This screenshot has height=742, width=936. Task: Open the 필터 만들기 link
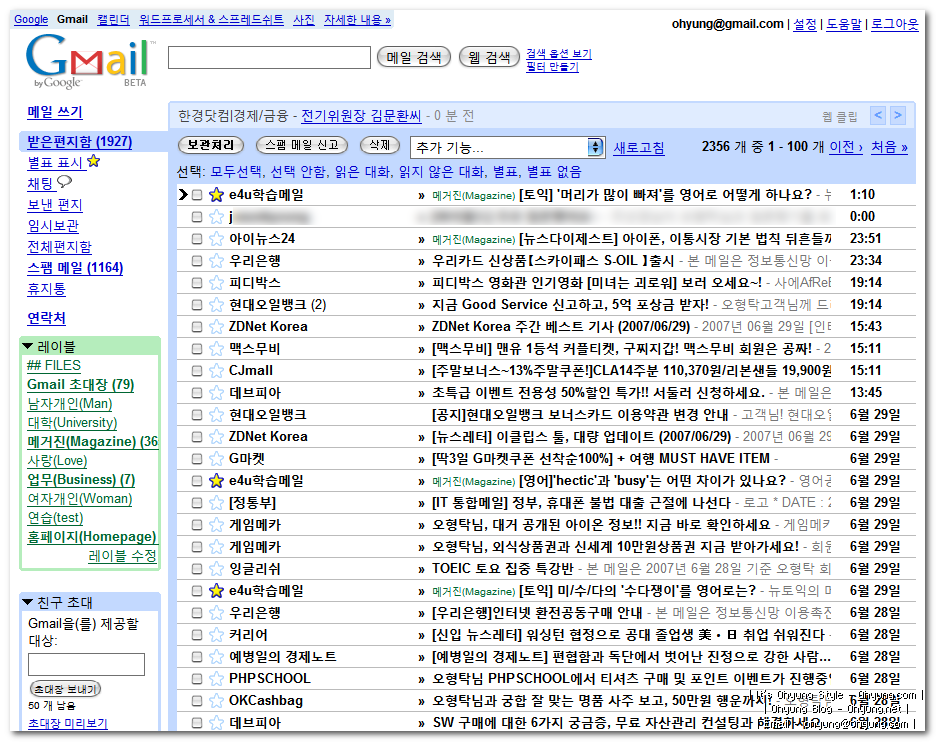point(552,67)
